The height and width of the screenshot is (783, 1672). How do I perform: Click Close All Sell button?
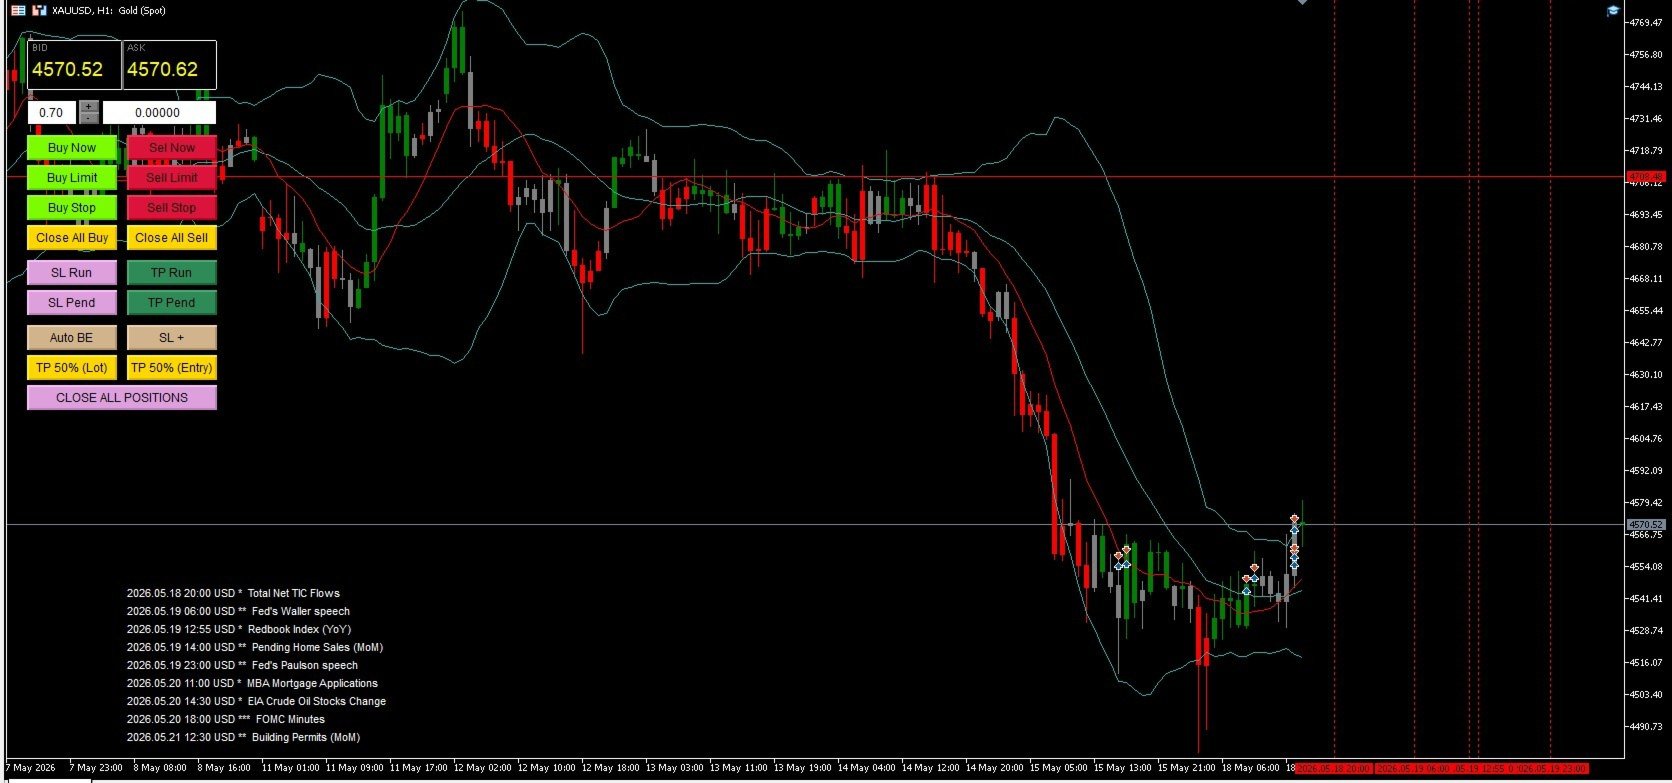pos(172,237)
